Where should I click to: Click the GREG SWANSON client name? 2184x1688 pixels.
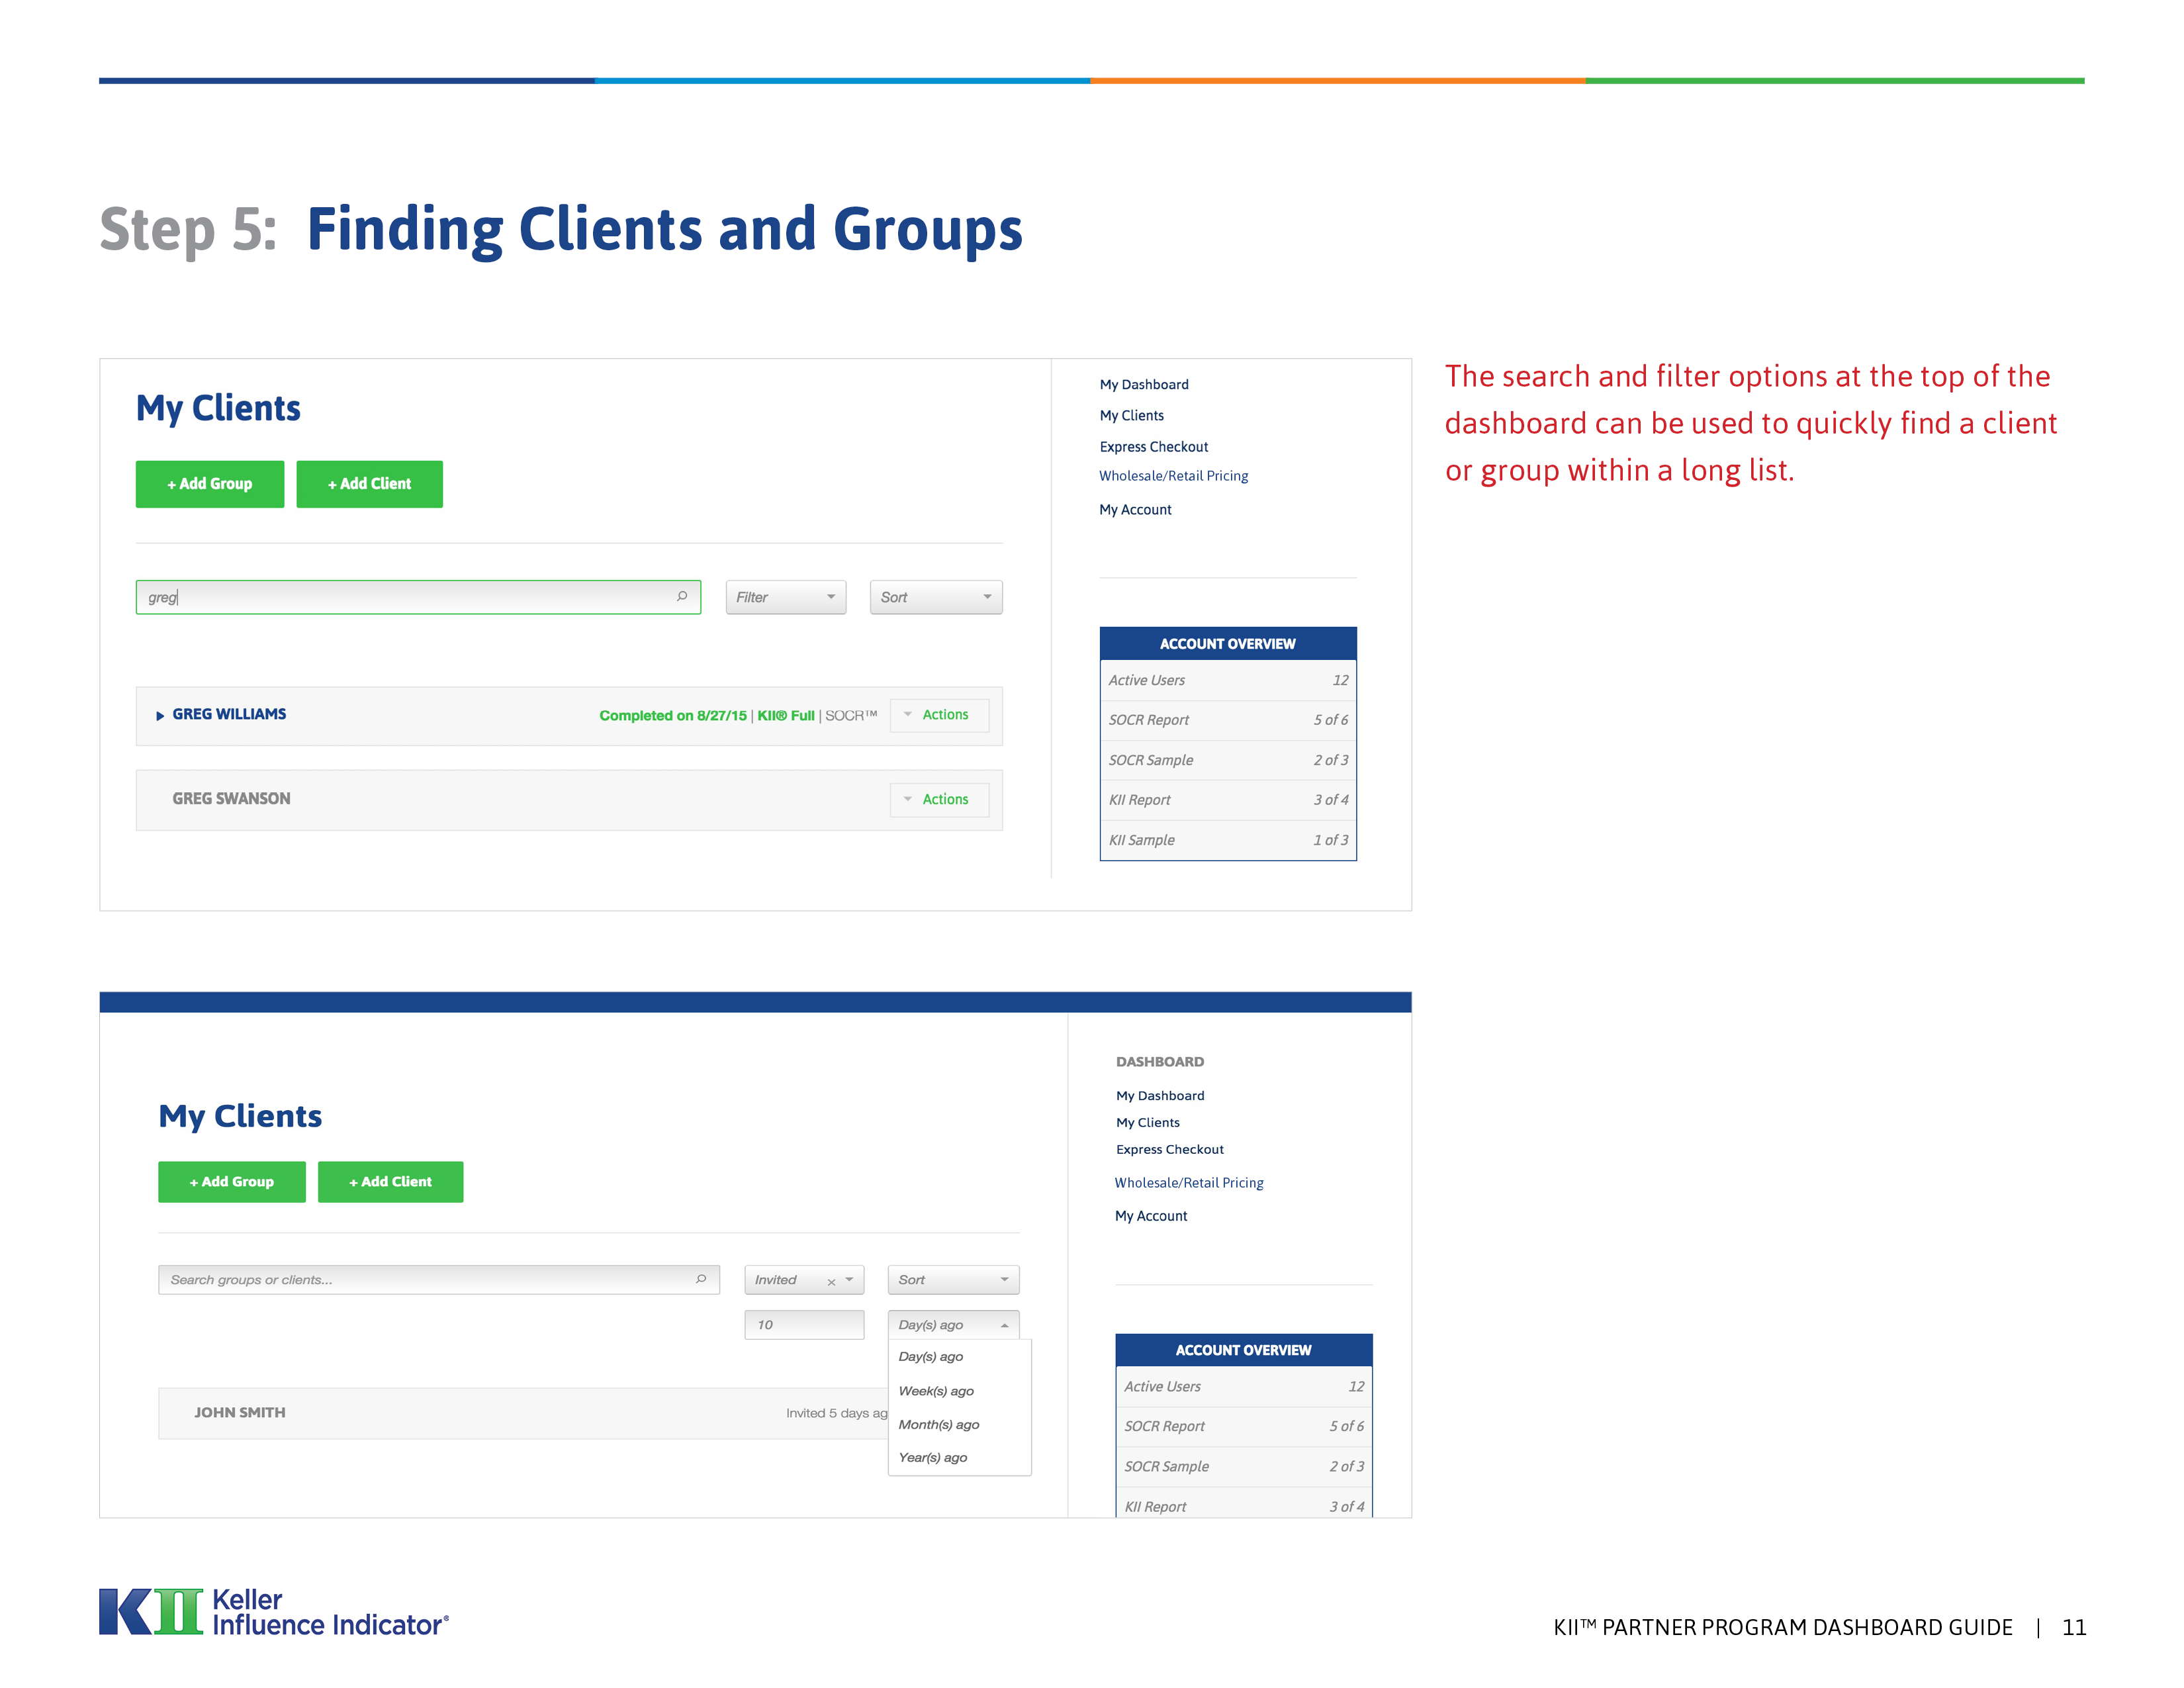(x=231, y=799)
